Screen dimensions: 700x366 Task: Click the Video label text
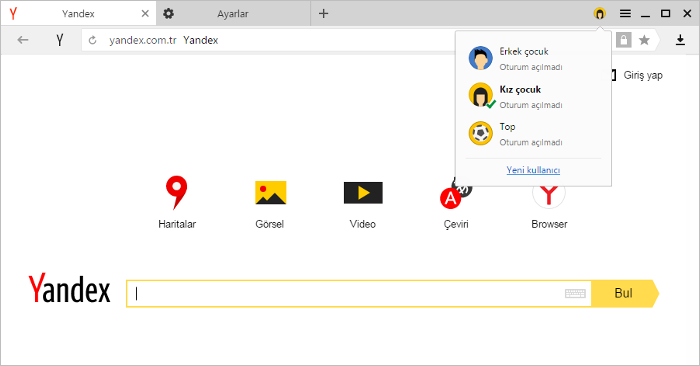(x=362, y=224)
